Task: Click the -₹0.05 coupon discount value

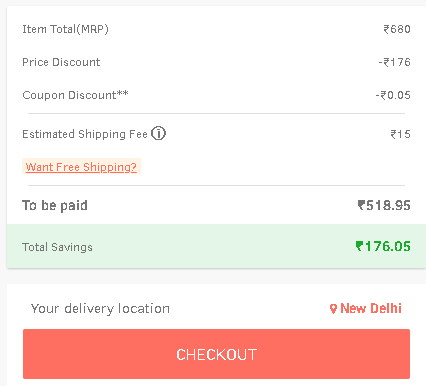Action: pos(393,95)
